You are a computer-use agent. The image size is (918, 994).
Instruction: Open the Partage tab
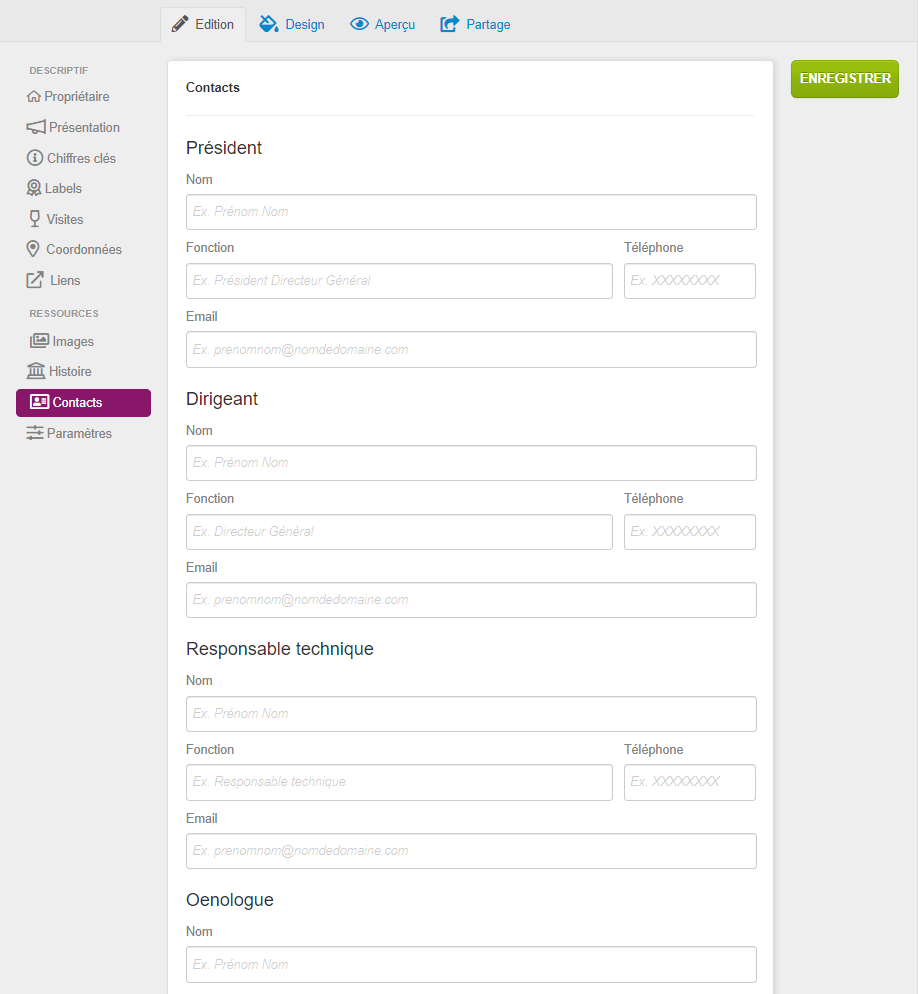tap(475, 24)
